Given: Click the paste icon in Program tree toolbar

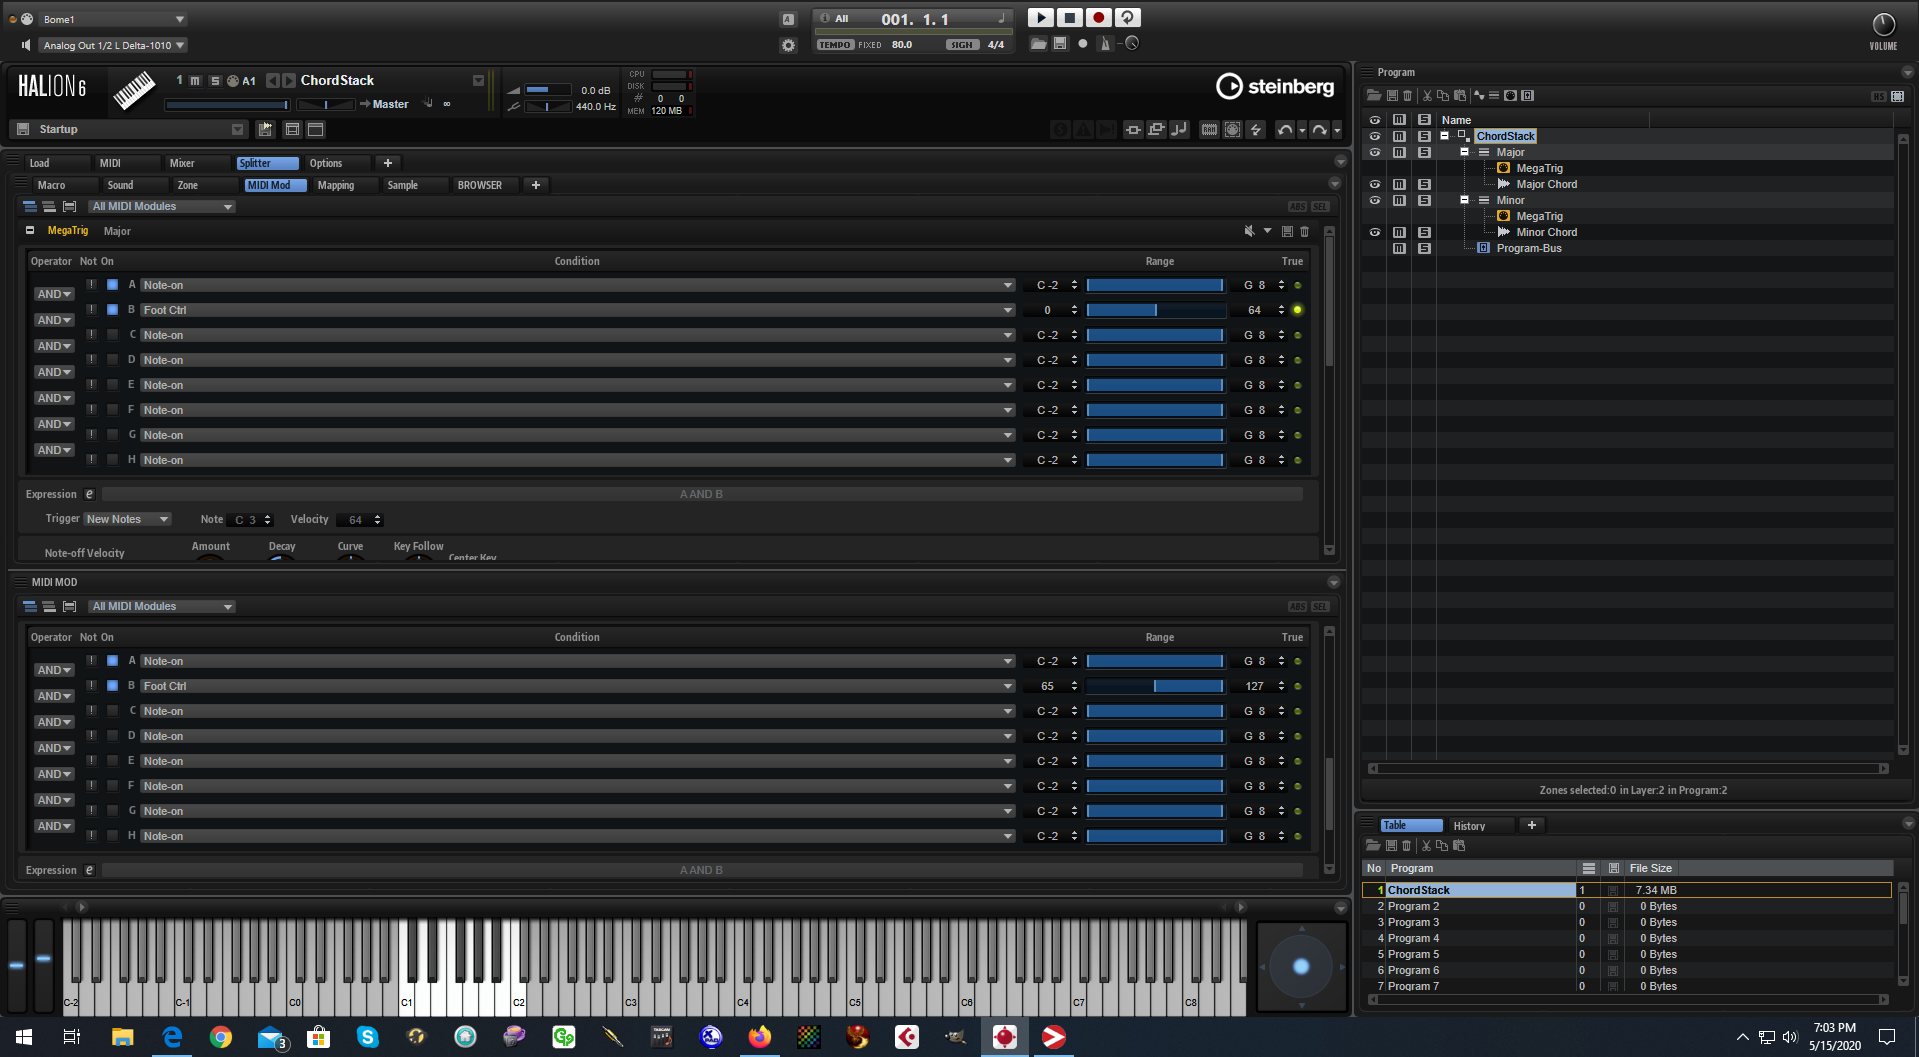Looking at the screenshot, I should (x=1459, y=96).
